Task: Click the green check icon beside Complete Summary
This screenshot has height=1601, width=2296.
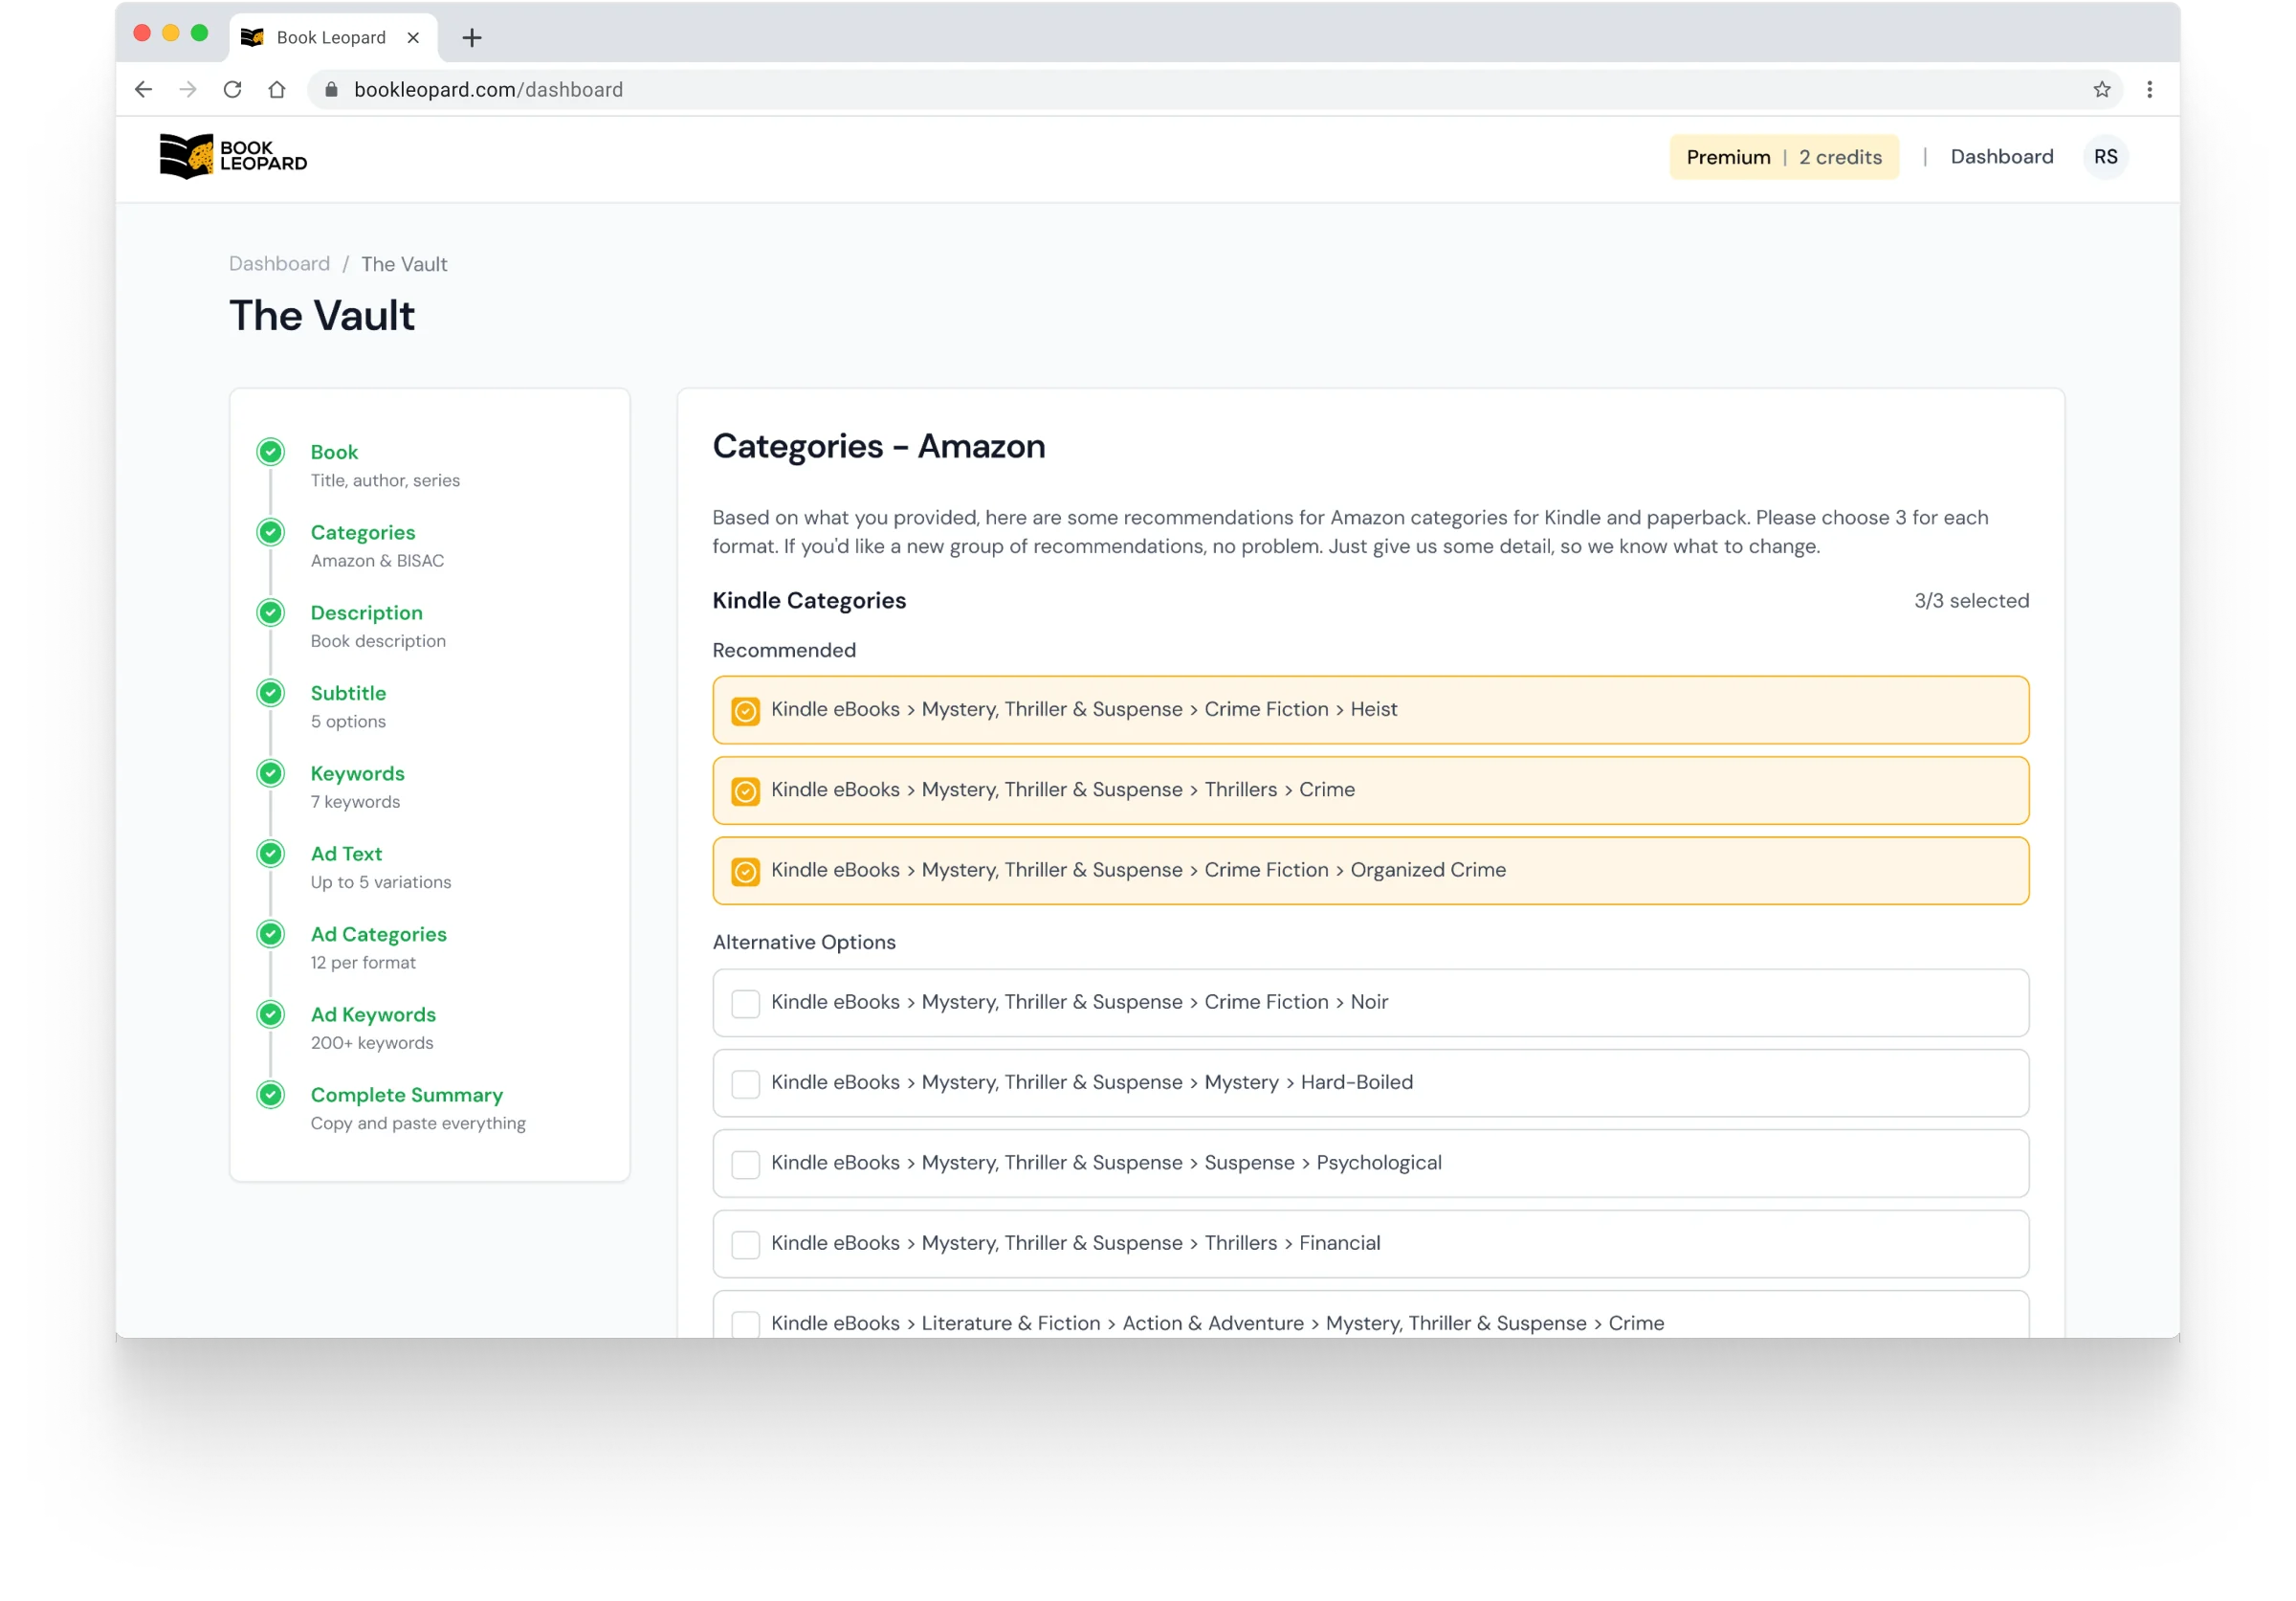Action: [270, 1095]
